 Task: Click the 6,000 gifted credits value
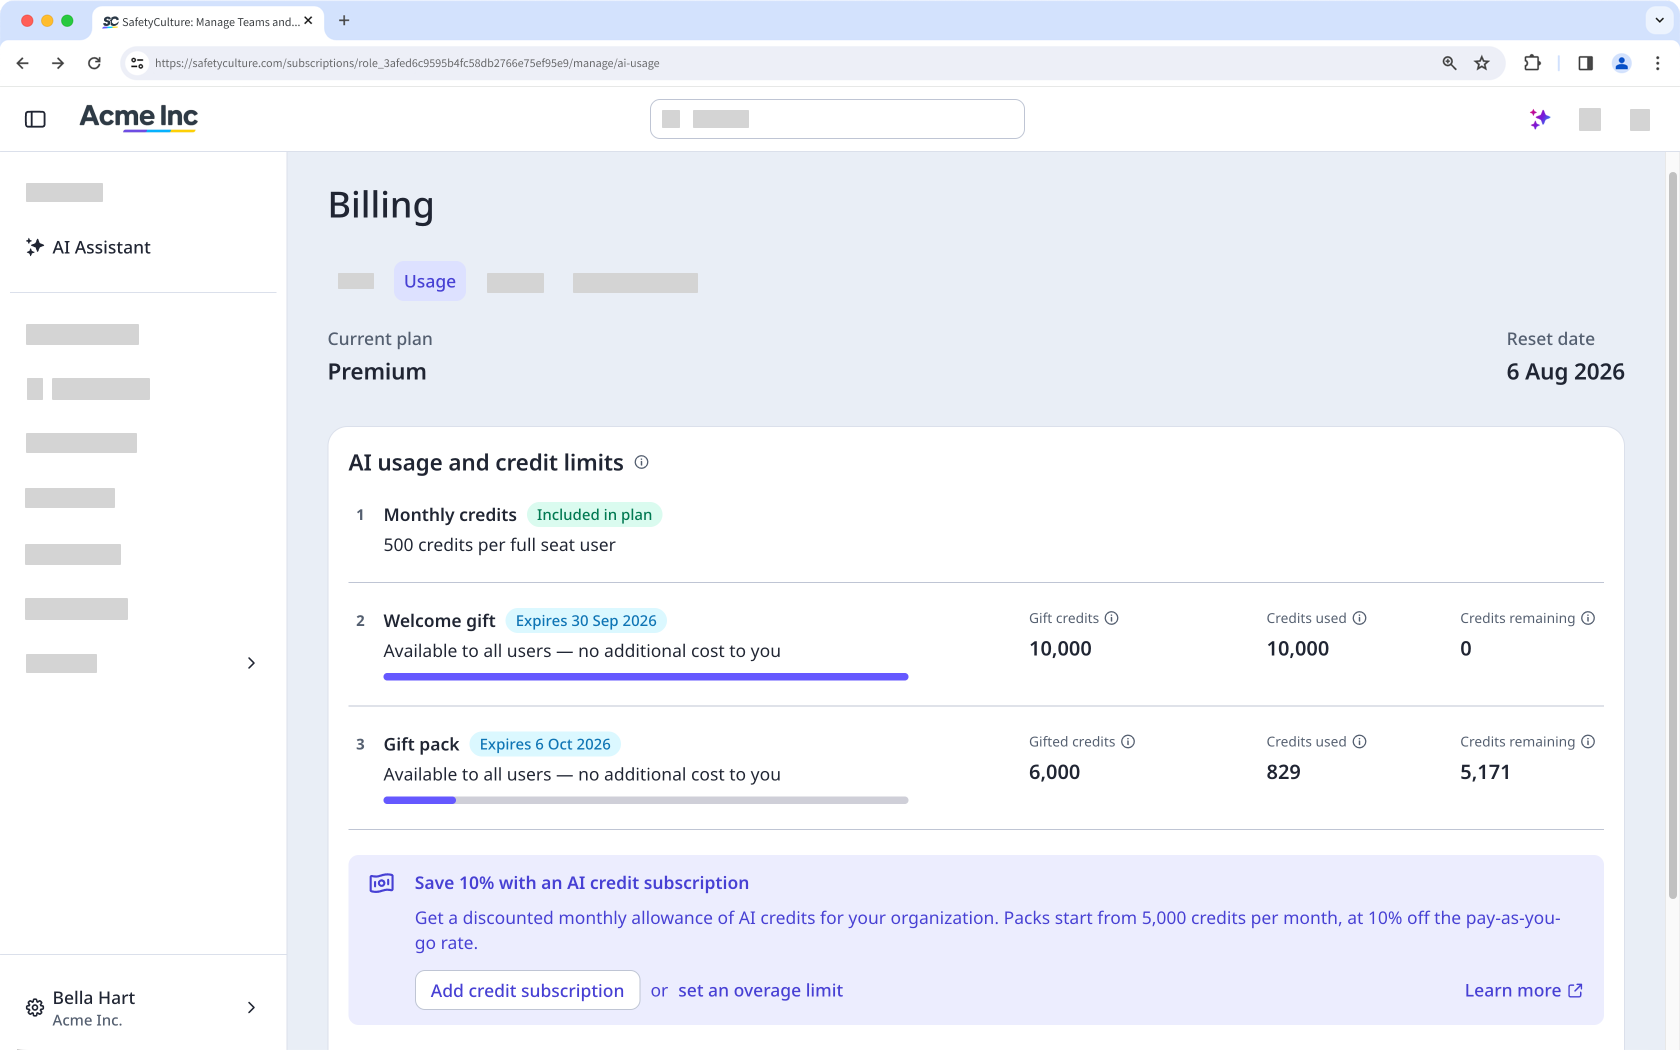pyautogui.click(x=1054, y=772)
